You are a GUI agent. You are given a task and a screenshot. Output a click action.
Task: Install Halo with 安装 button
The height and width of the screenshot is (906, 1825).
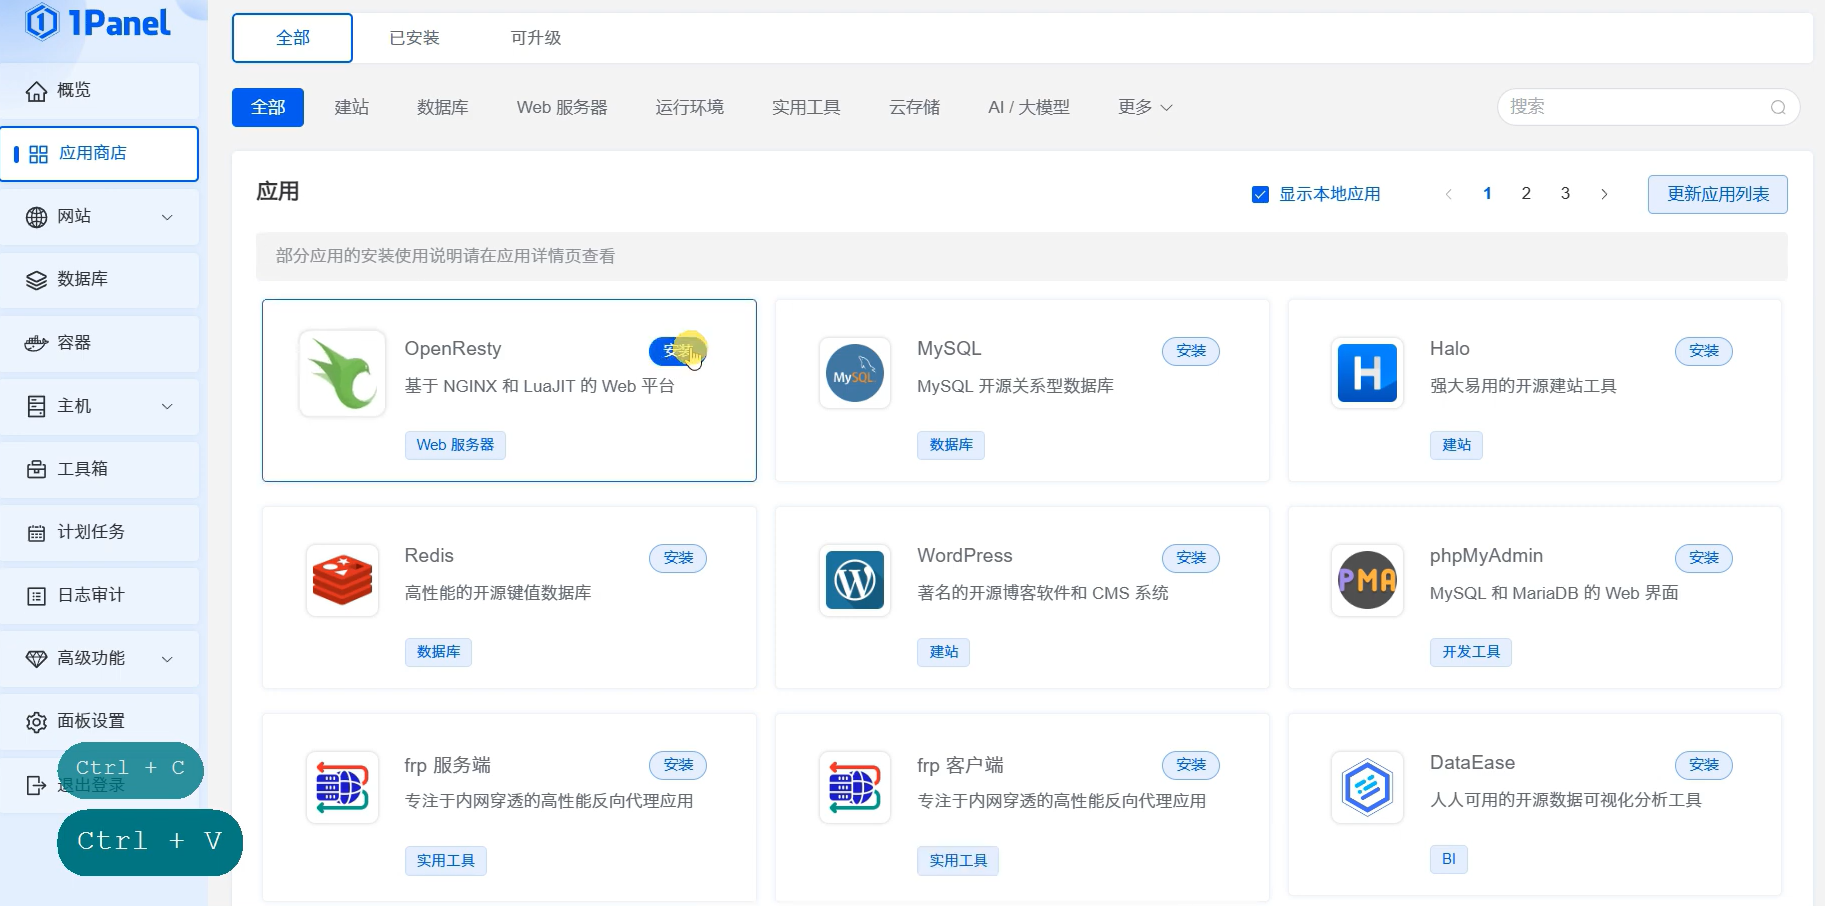pos(1704,351)
